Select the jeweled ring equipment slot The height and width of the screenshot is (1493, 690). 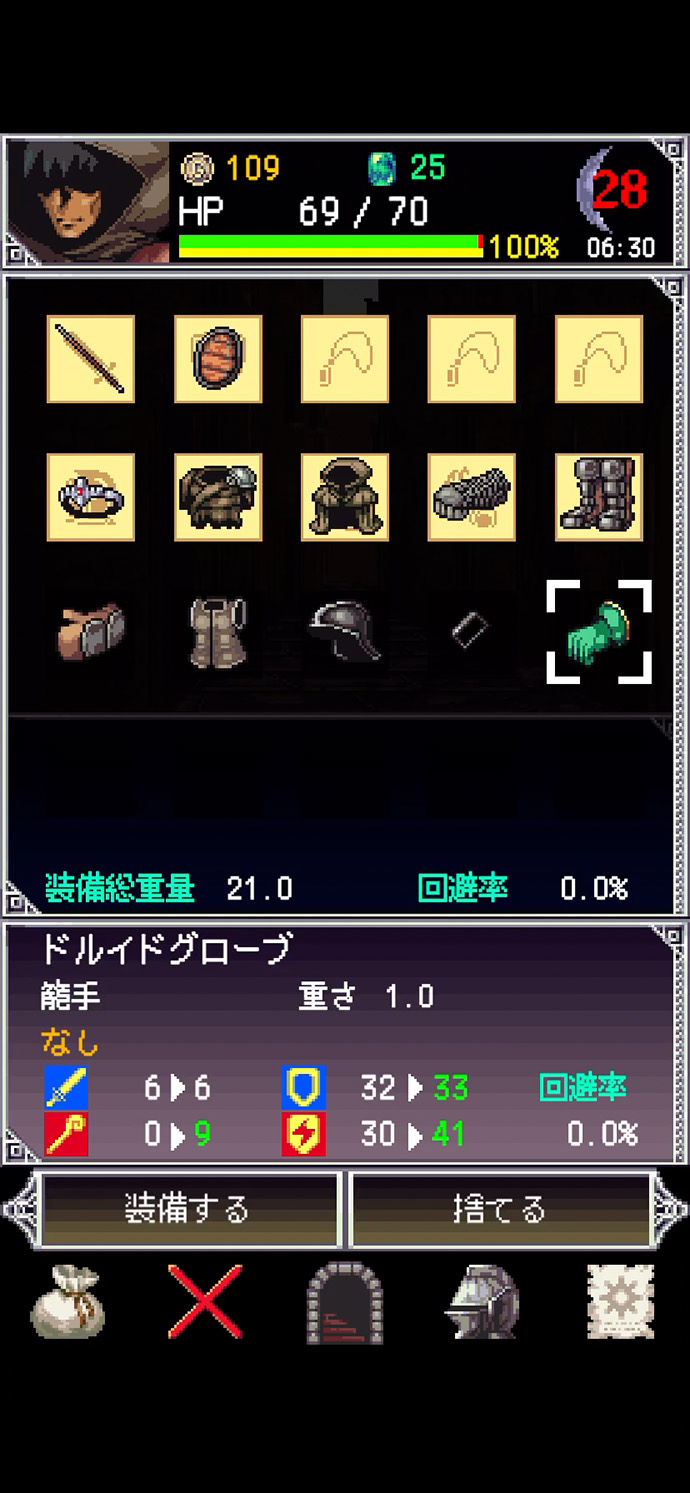pyautogui.click(x=91, y=497)
